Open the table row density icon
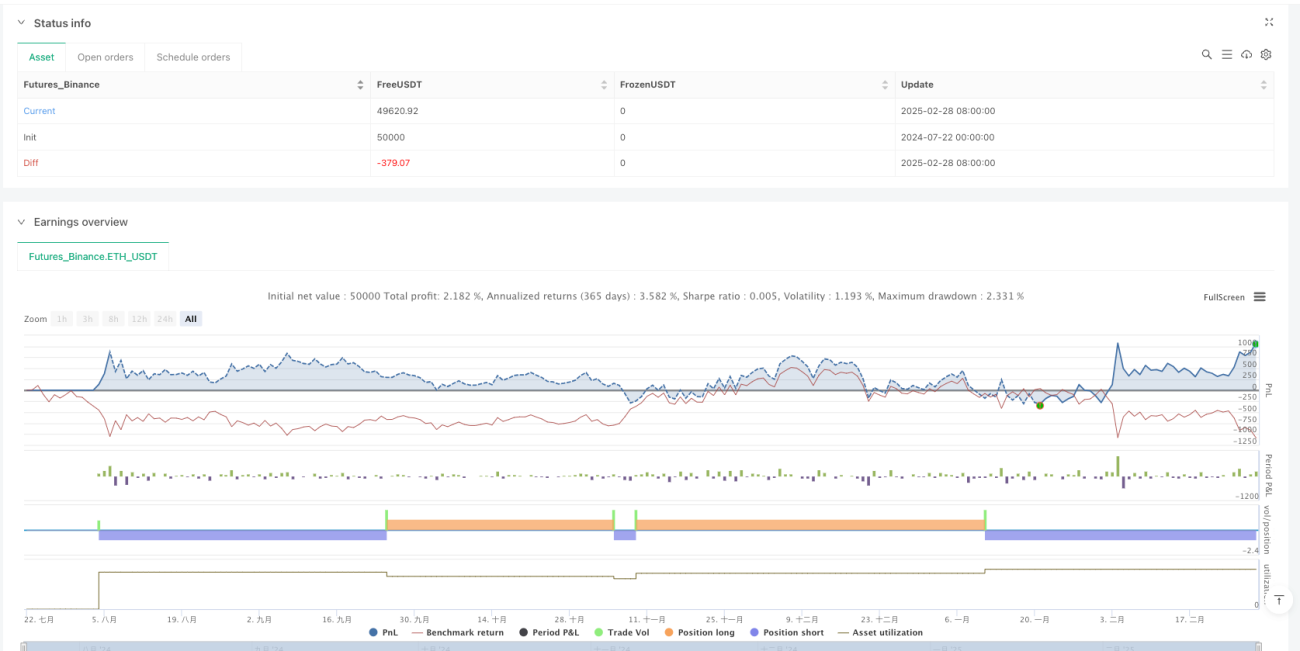 coord(1227,55)
